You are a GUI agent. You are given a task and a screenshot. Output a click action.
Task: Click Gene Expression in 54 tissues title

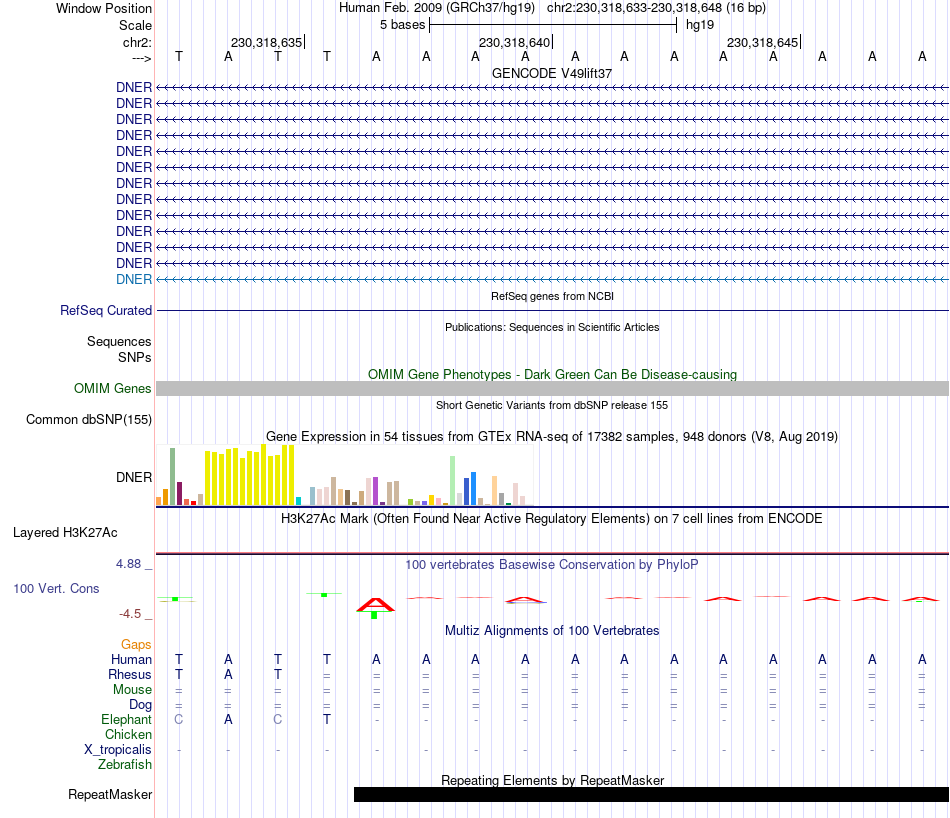tap(552, 436)
